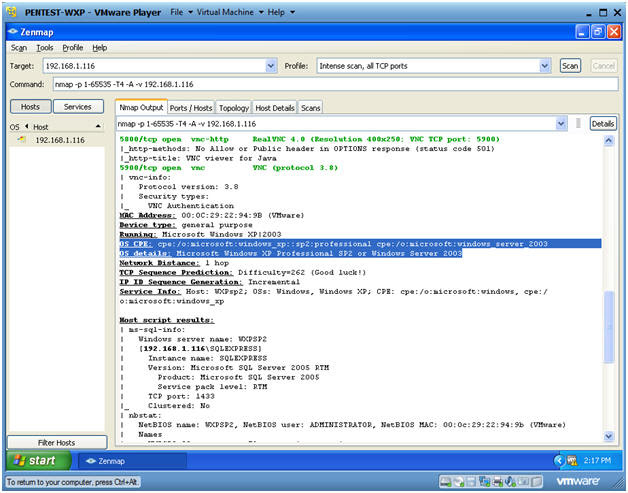
Task: Open Zenmap Scan menu
Action: click(19, 48)
